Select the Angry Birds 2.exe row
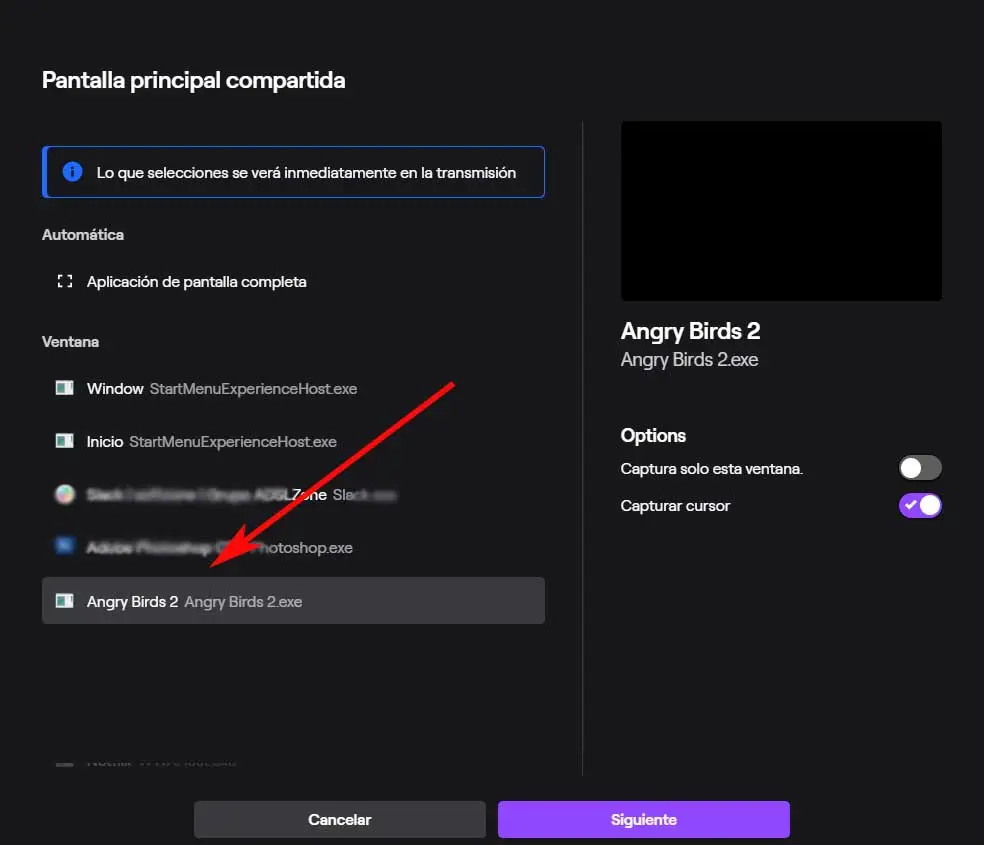984x845 pixels. 293,600
